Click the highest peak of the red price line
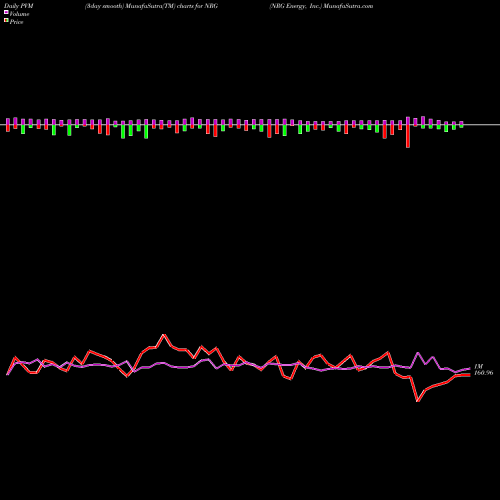 [x=164, y=335]
